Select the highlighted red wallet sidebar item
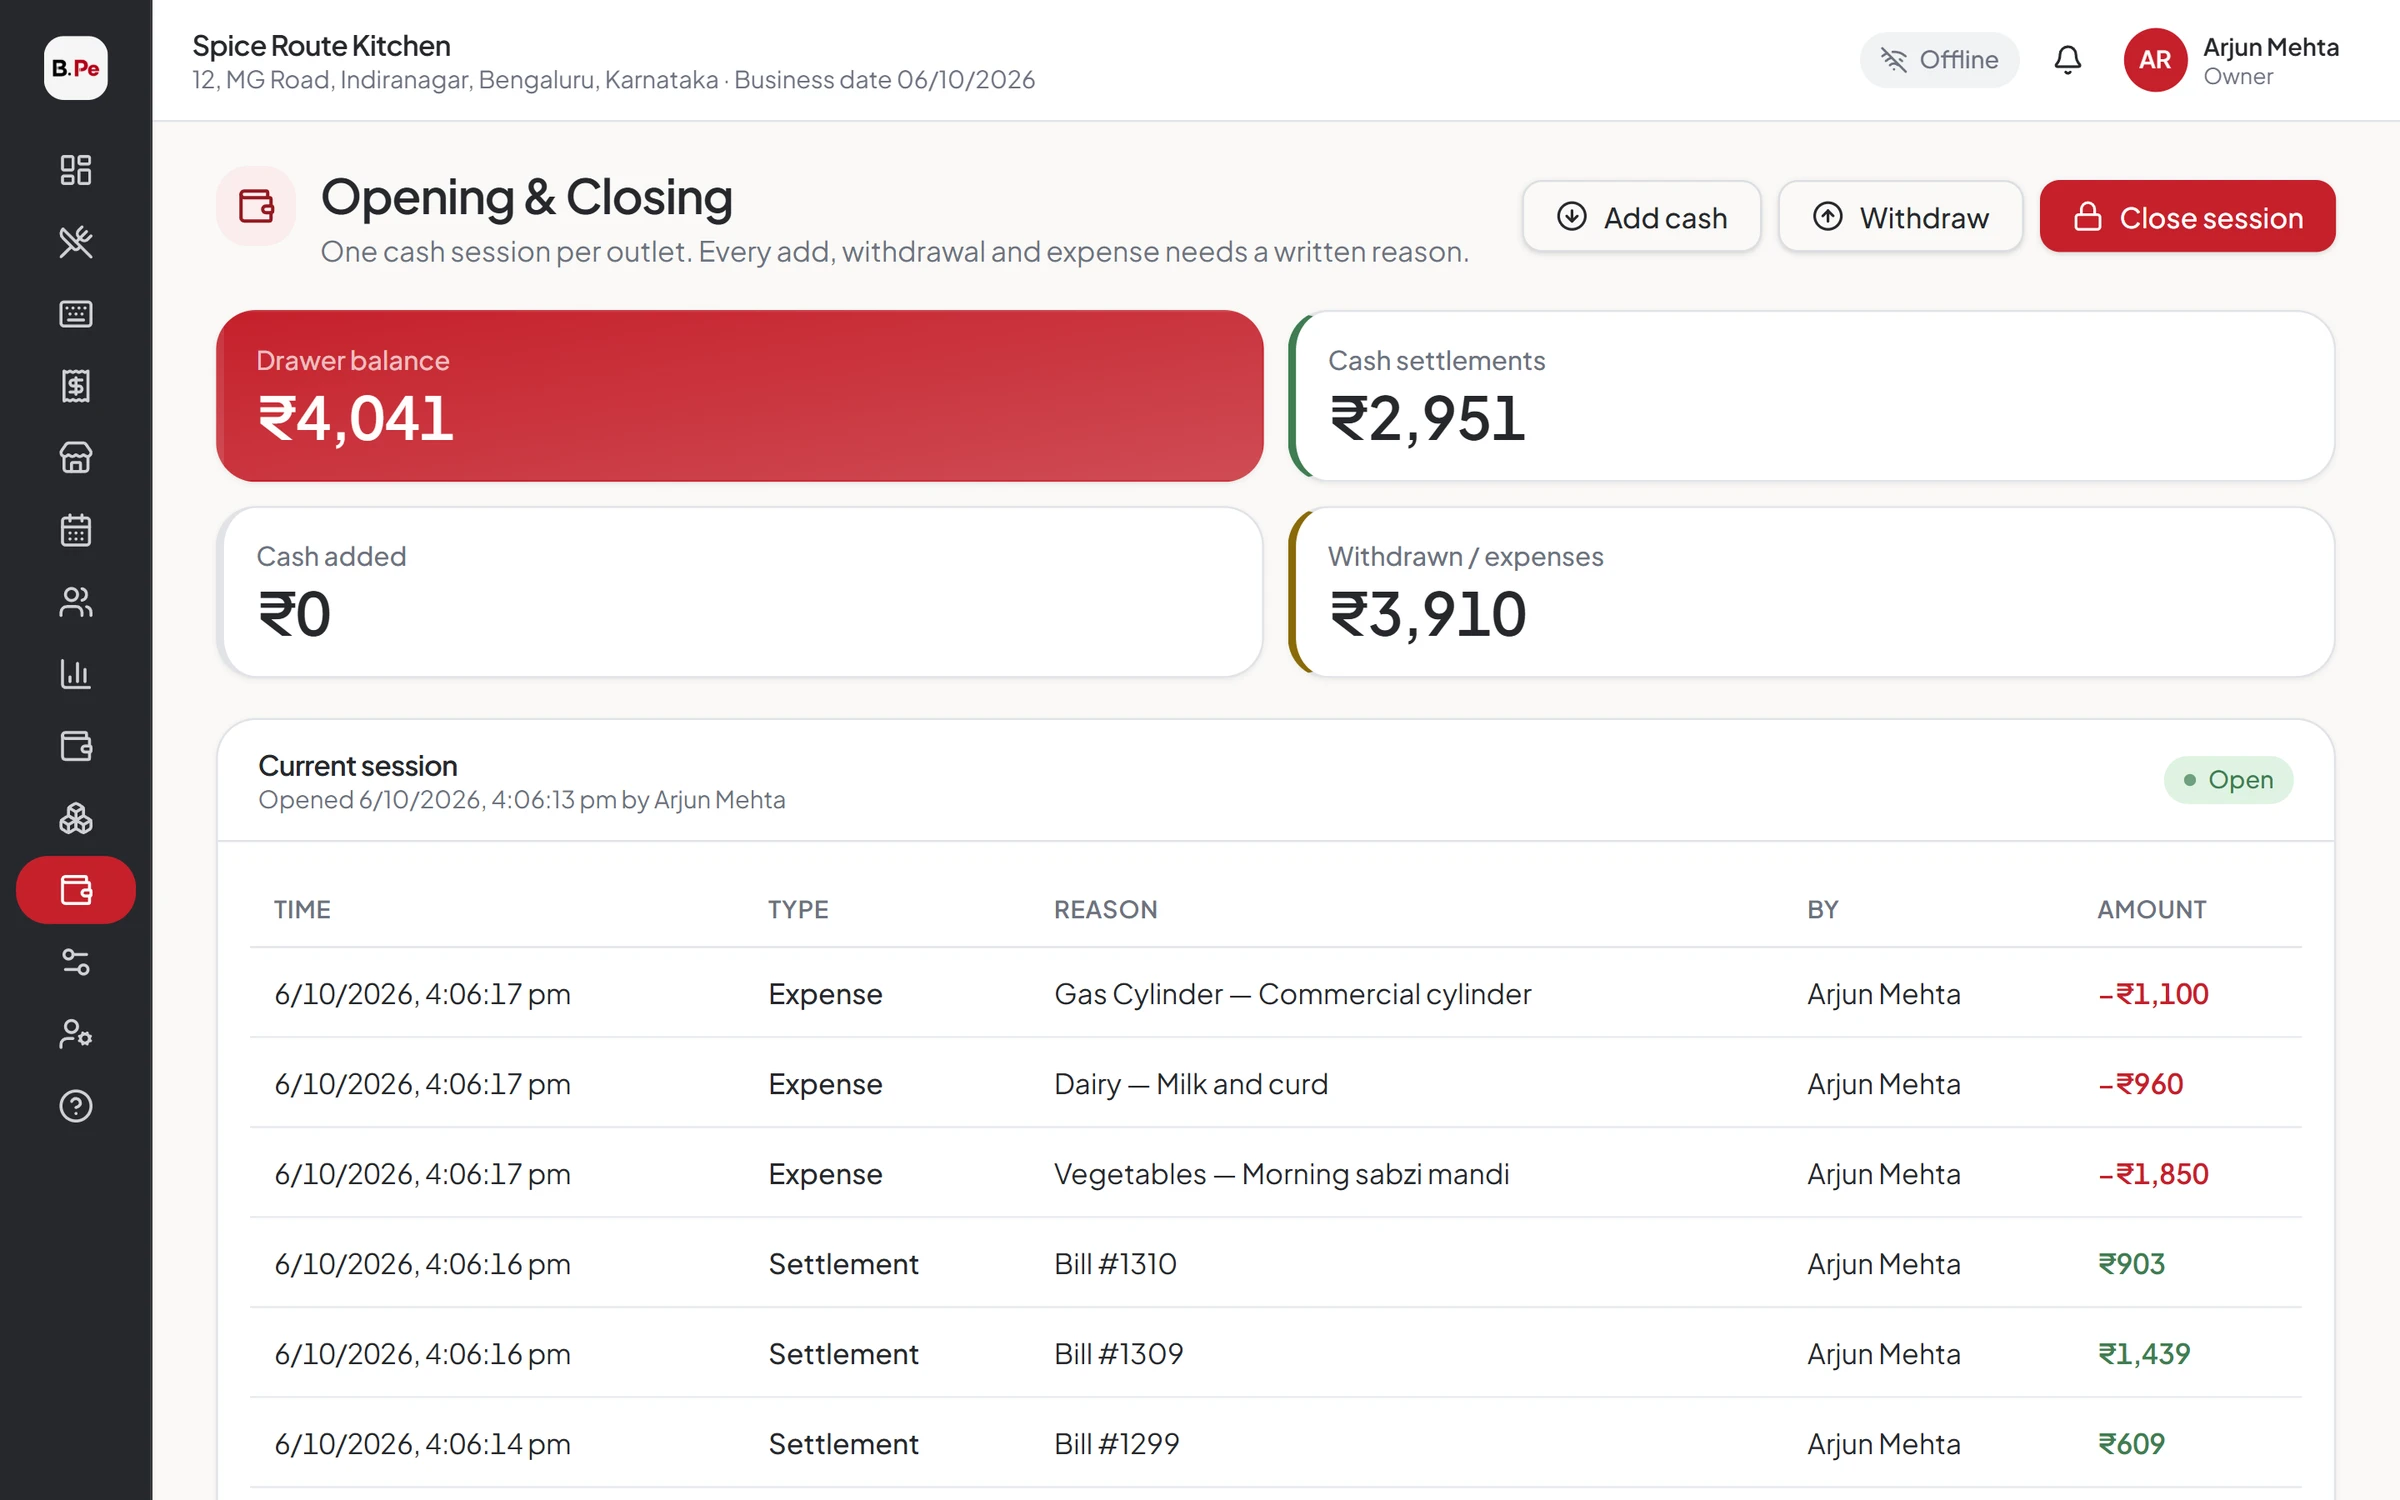 tap(76, 890)
